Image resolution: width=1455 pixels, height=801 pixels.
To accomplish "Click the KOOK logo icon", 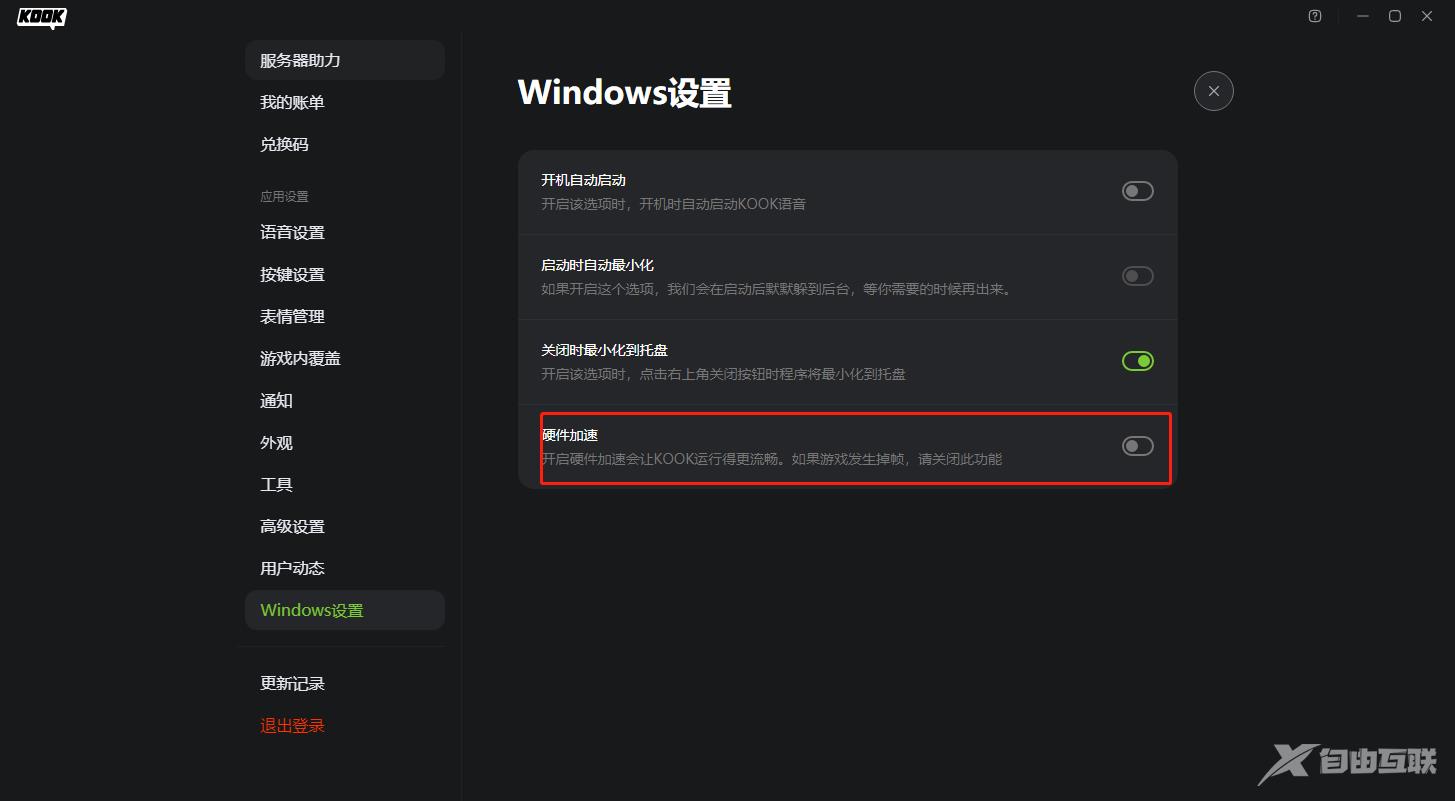I will coord(42,18).
